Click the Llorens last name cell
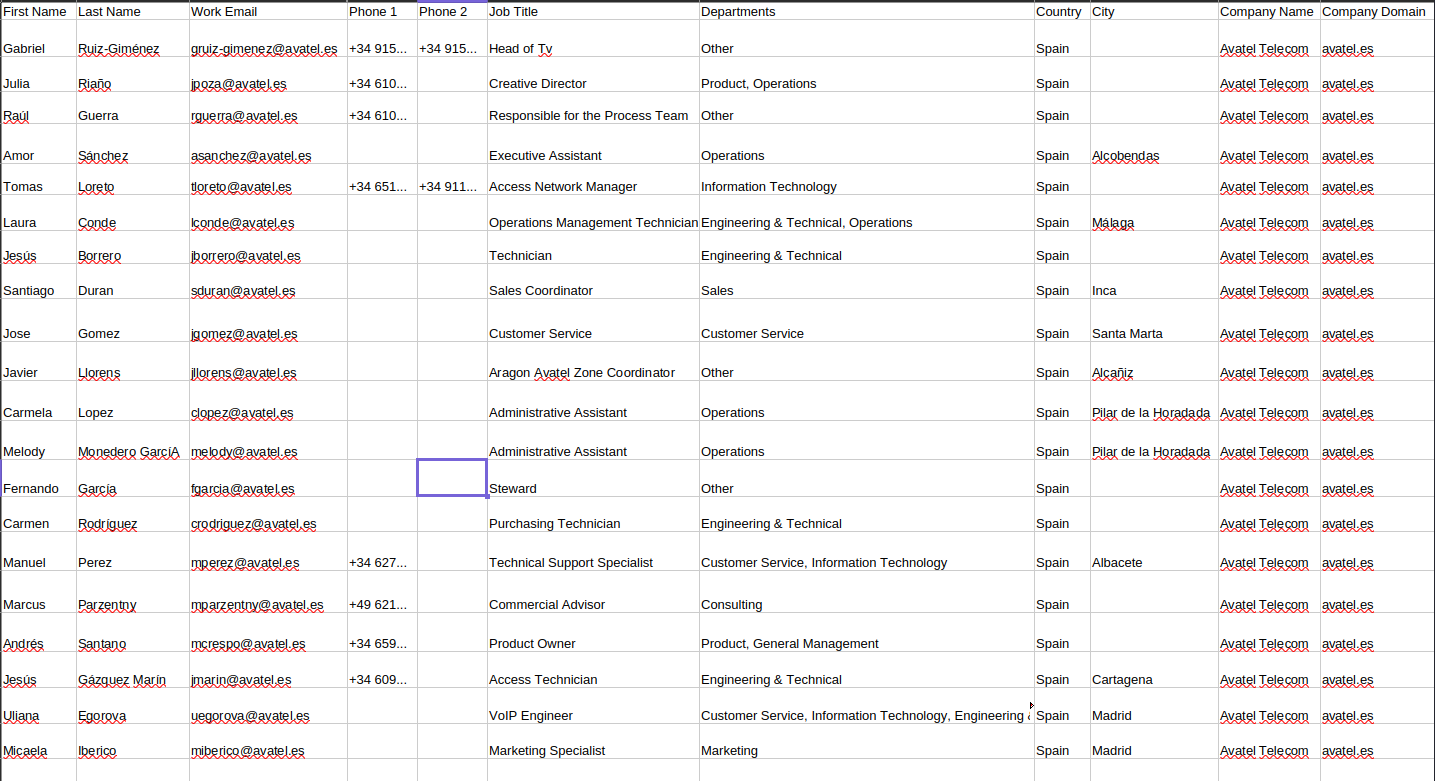This screenshot has height=781, width=1435. [x=132, y=362]
